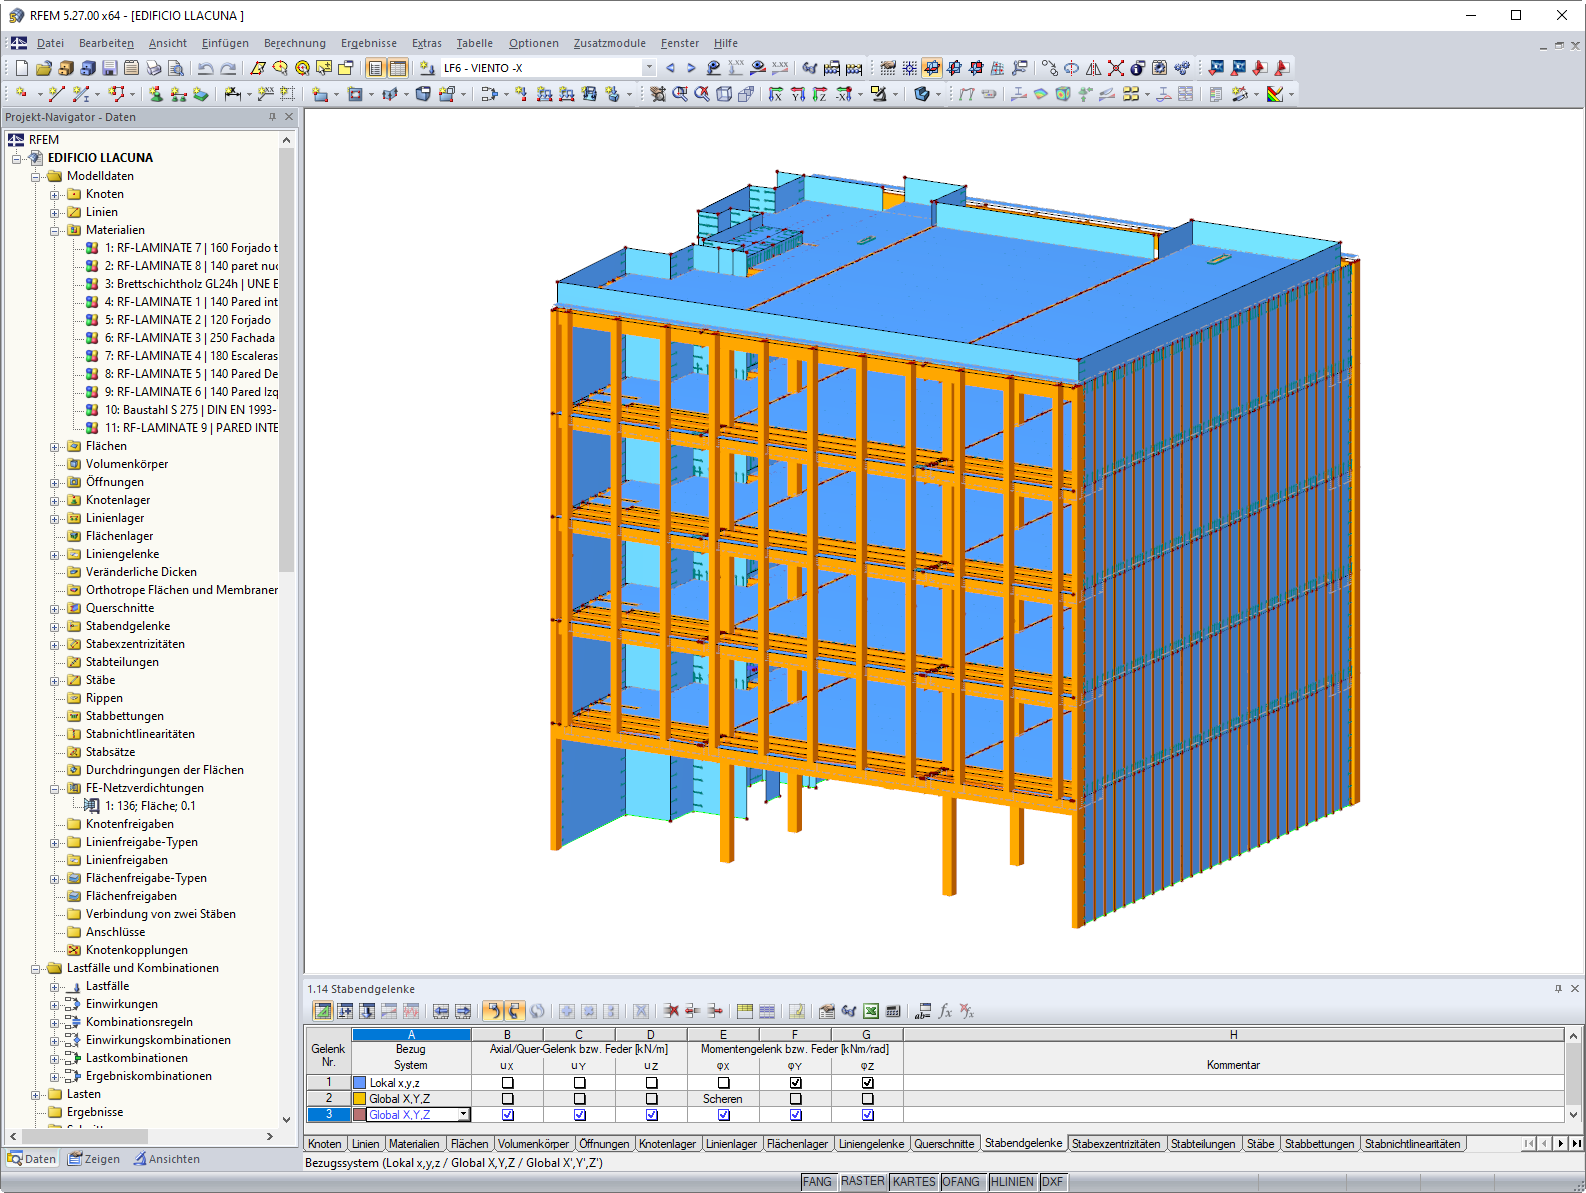Viewport: 1586px width, 1193px height.
Task: Switch navigator to Zeigen tab
Action: [93, 1159]
